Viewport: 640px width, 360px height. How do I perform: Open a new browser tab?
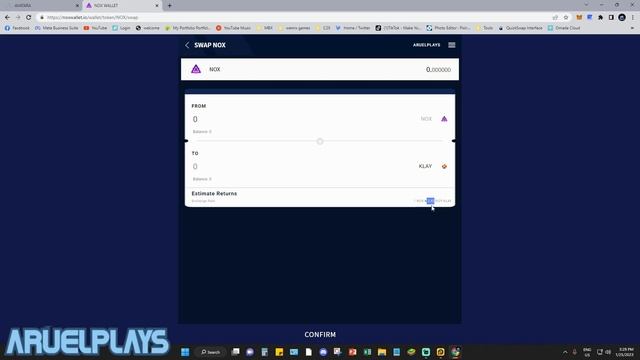(x=169, y=6)
